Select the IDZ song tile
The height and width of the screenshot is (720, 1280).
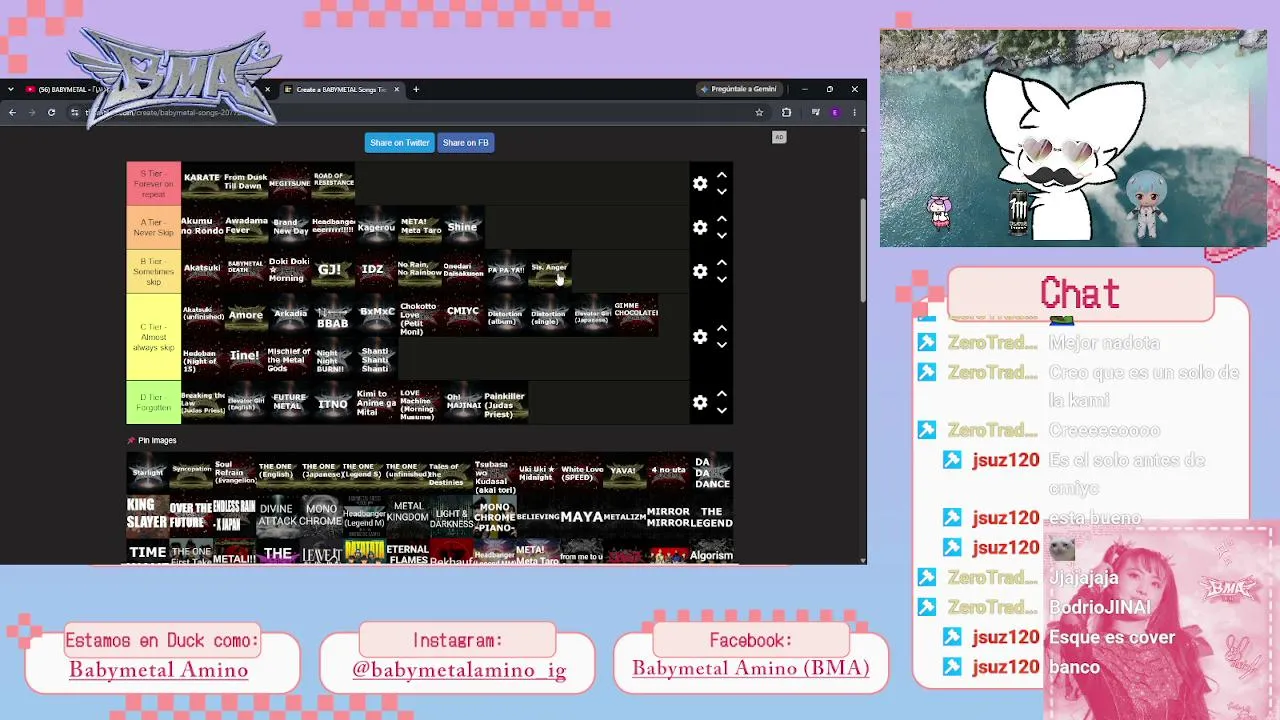[x=376, y=271]
